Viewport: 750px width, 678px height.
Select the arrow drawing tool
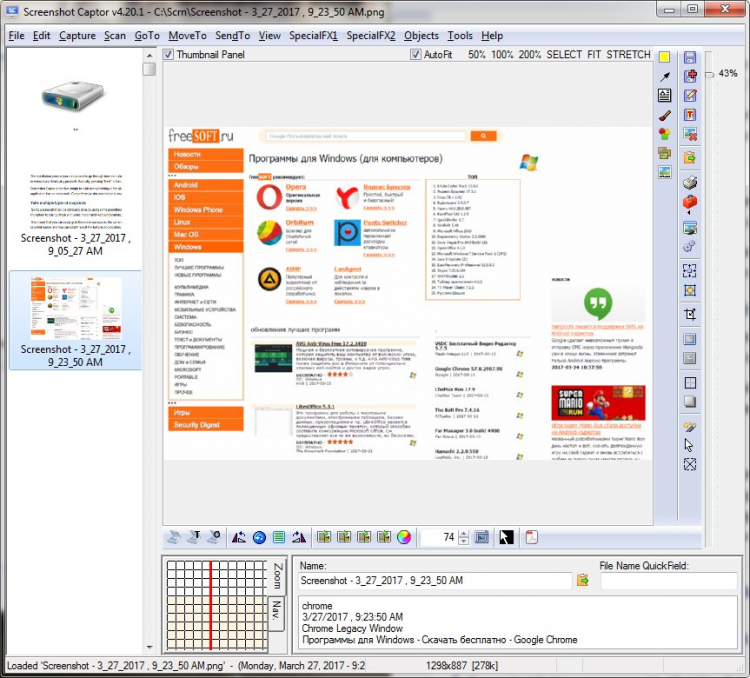[664, 77]
